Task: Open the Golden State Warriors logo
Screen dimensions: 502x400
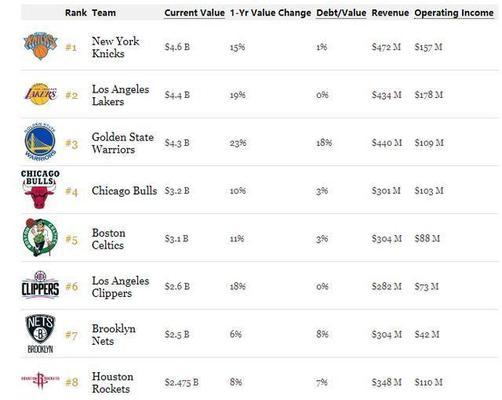Action: pos(40,142)
